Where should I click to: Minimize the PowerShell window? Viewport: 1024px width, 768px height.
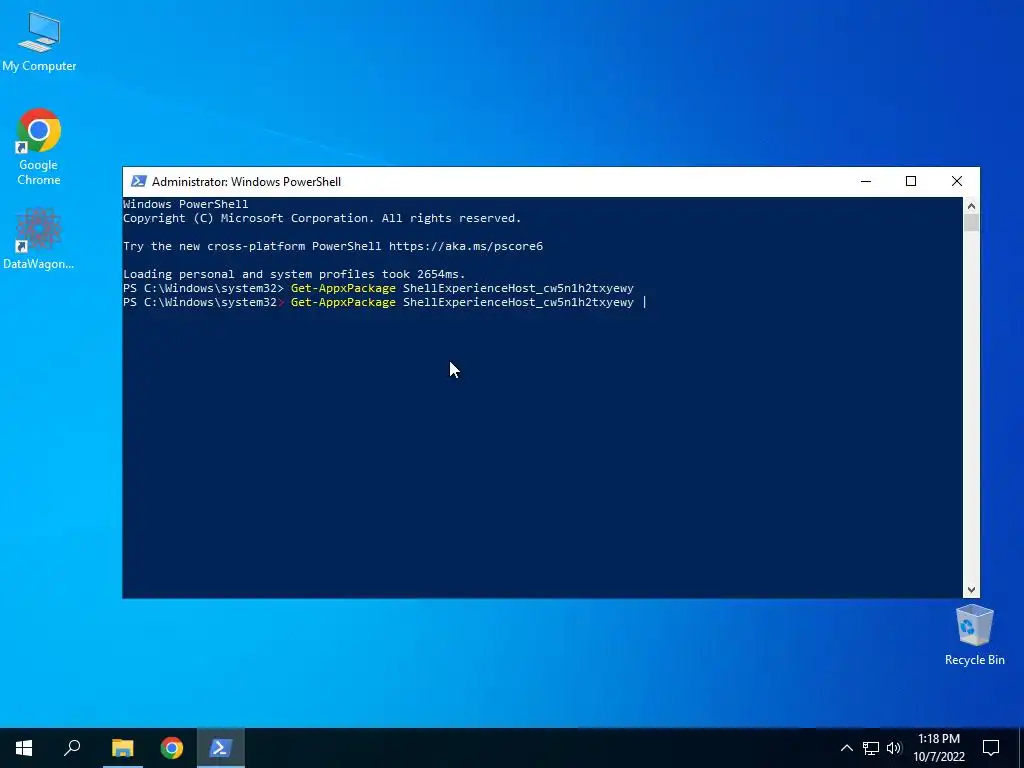coord(866,182)
